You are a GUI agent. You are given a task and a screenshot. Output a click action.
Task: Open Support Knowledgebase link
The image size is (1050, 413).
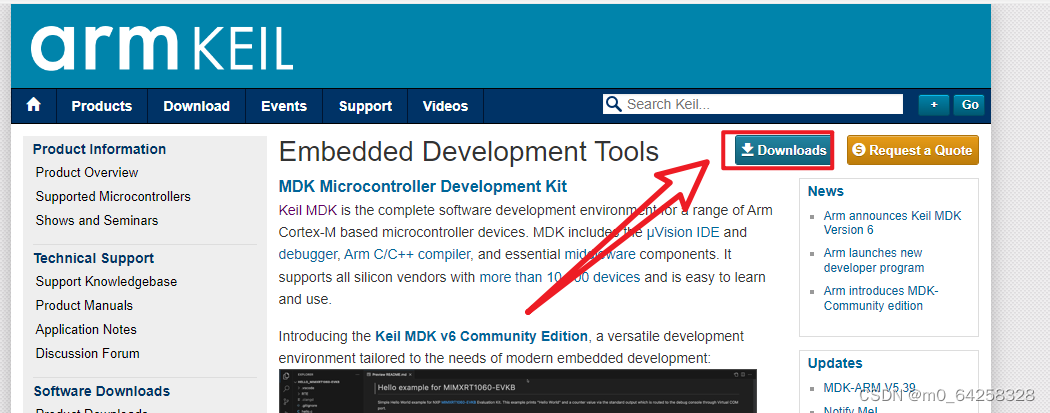click(x=106, y=282)
